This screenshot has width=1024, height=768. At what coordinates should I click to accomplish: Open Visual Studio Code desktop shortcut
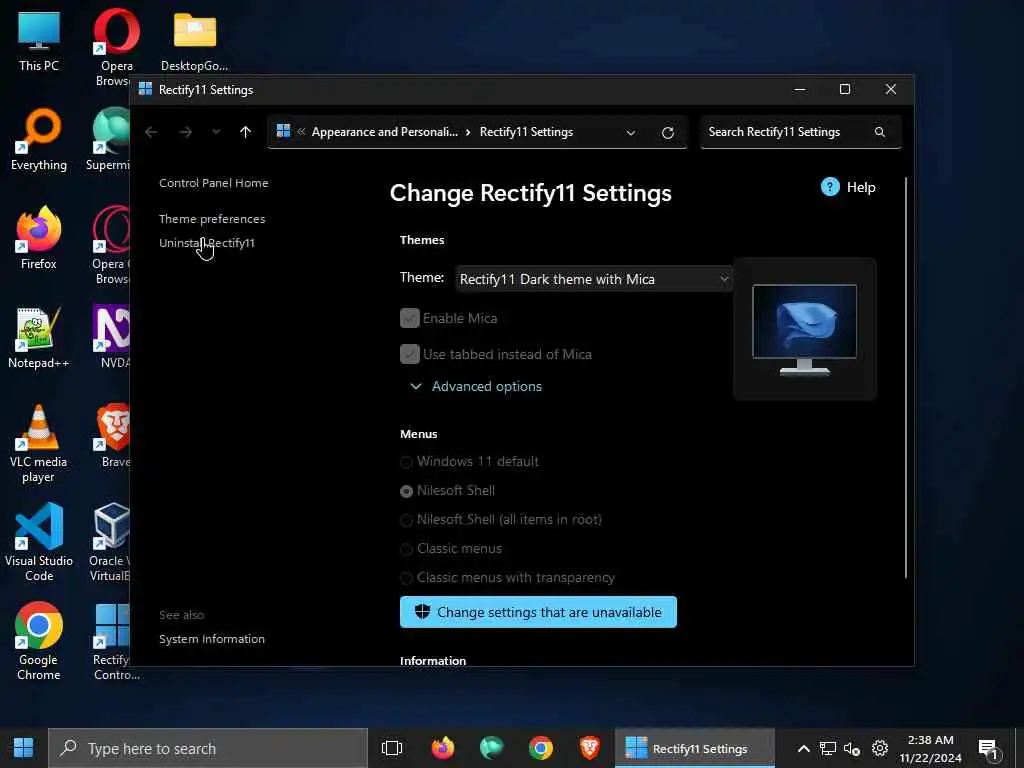click(39, 543)
